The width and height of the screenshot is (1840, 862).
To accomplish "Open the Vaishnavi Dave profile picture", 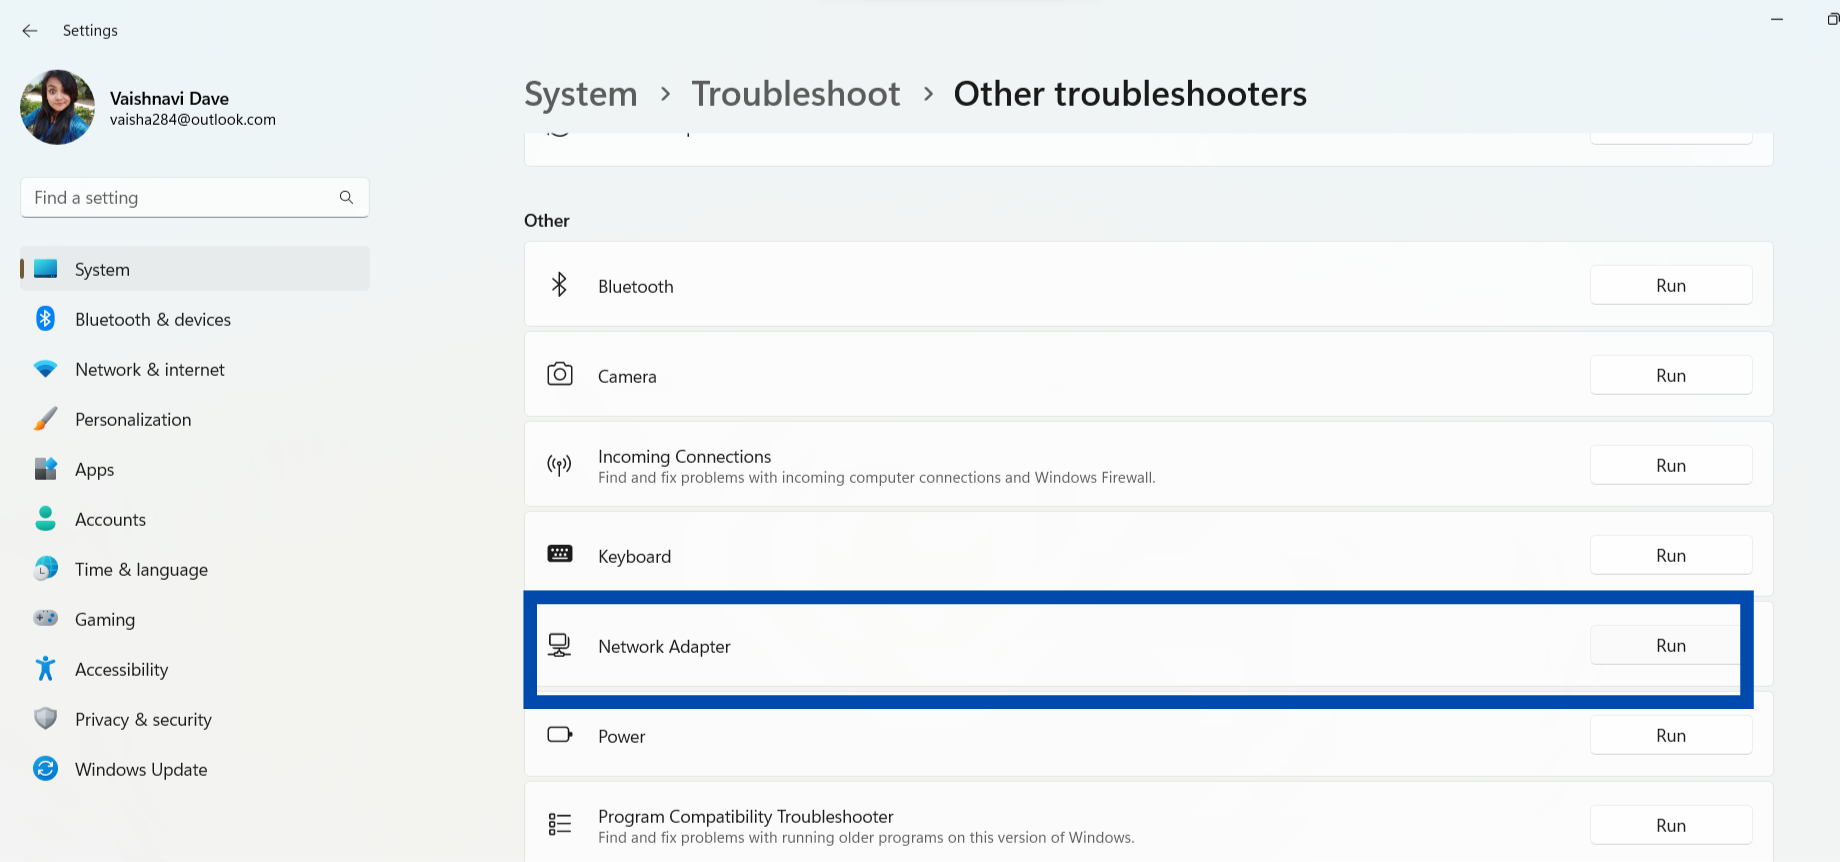I will pos(57,107).
